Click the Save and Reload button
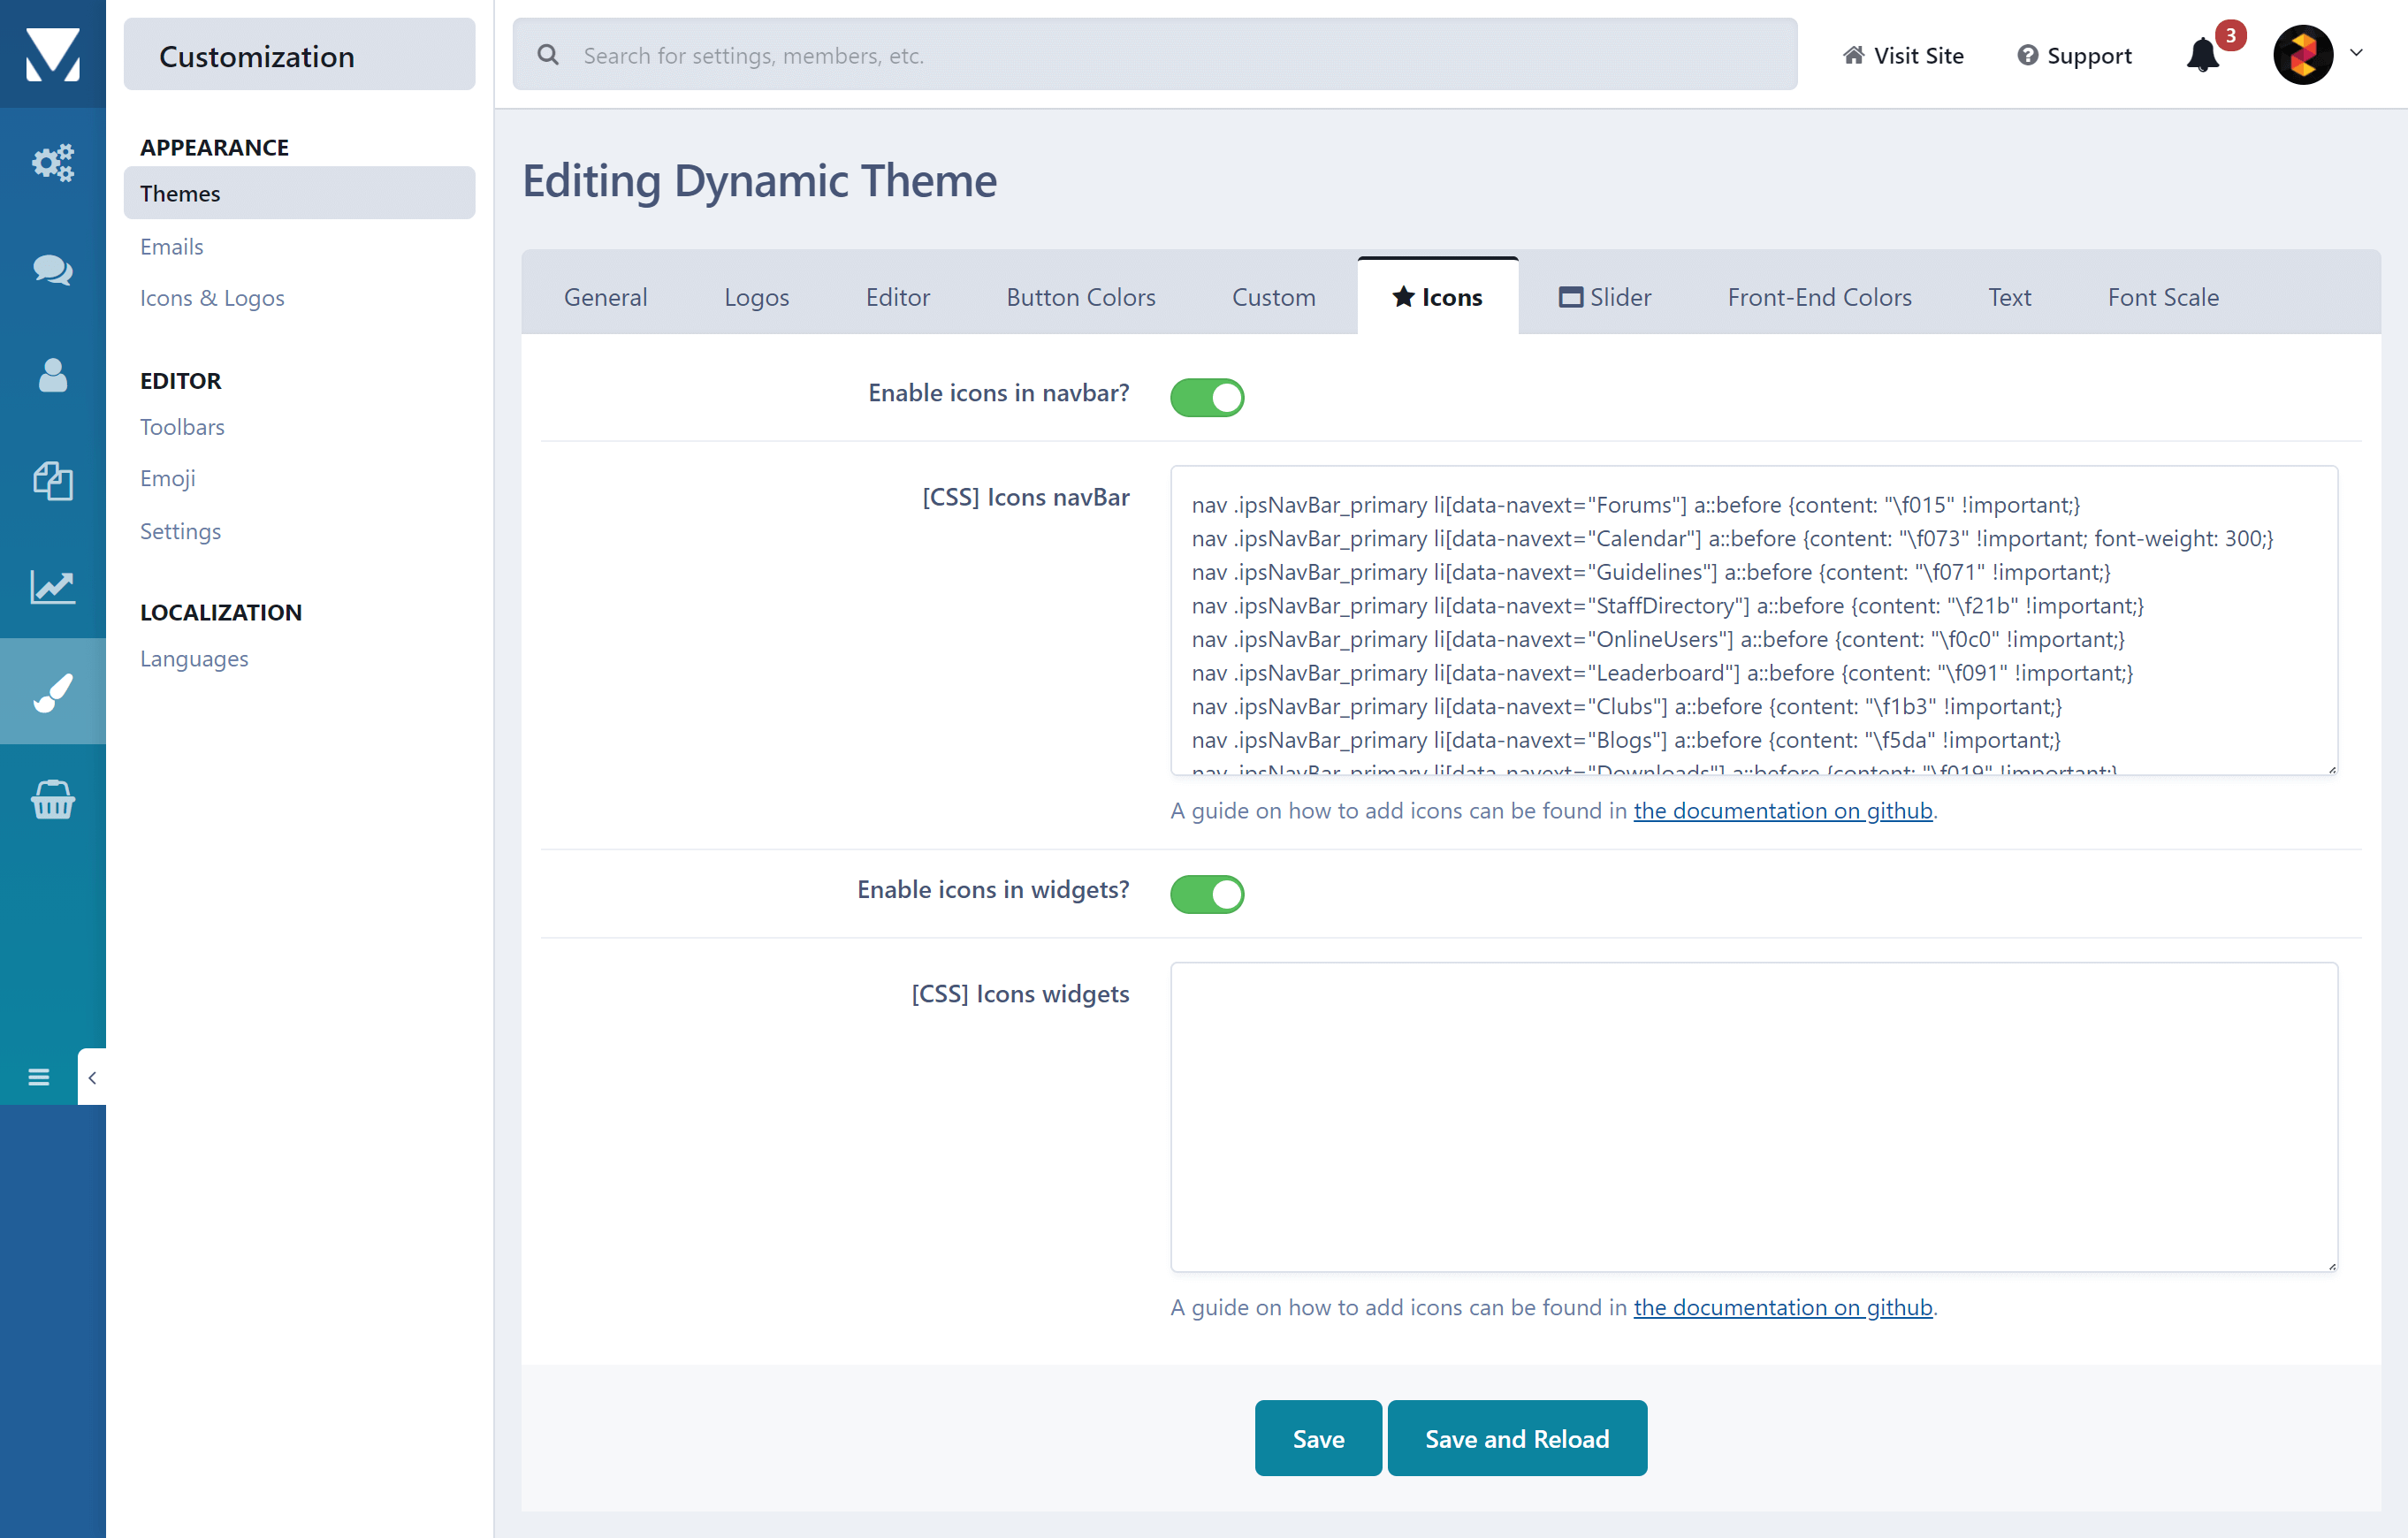2408x1538 pixels. 1516,1438
